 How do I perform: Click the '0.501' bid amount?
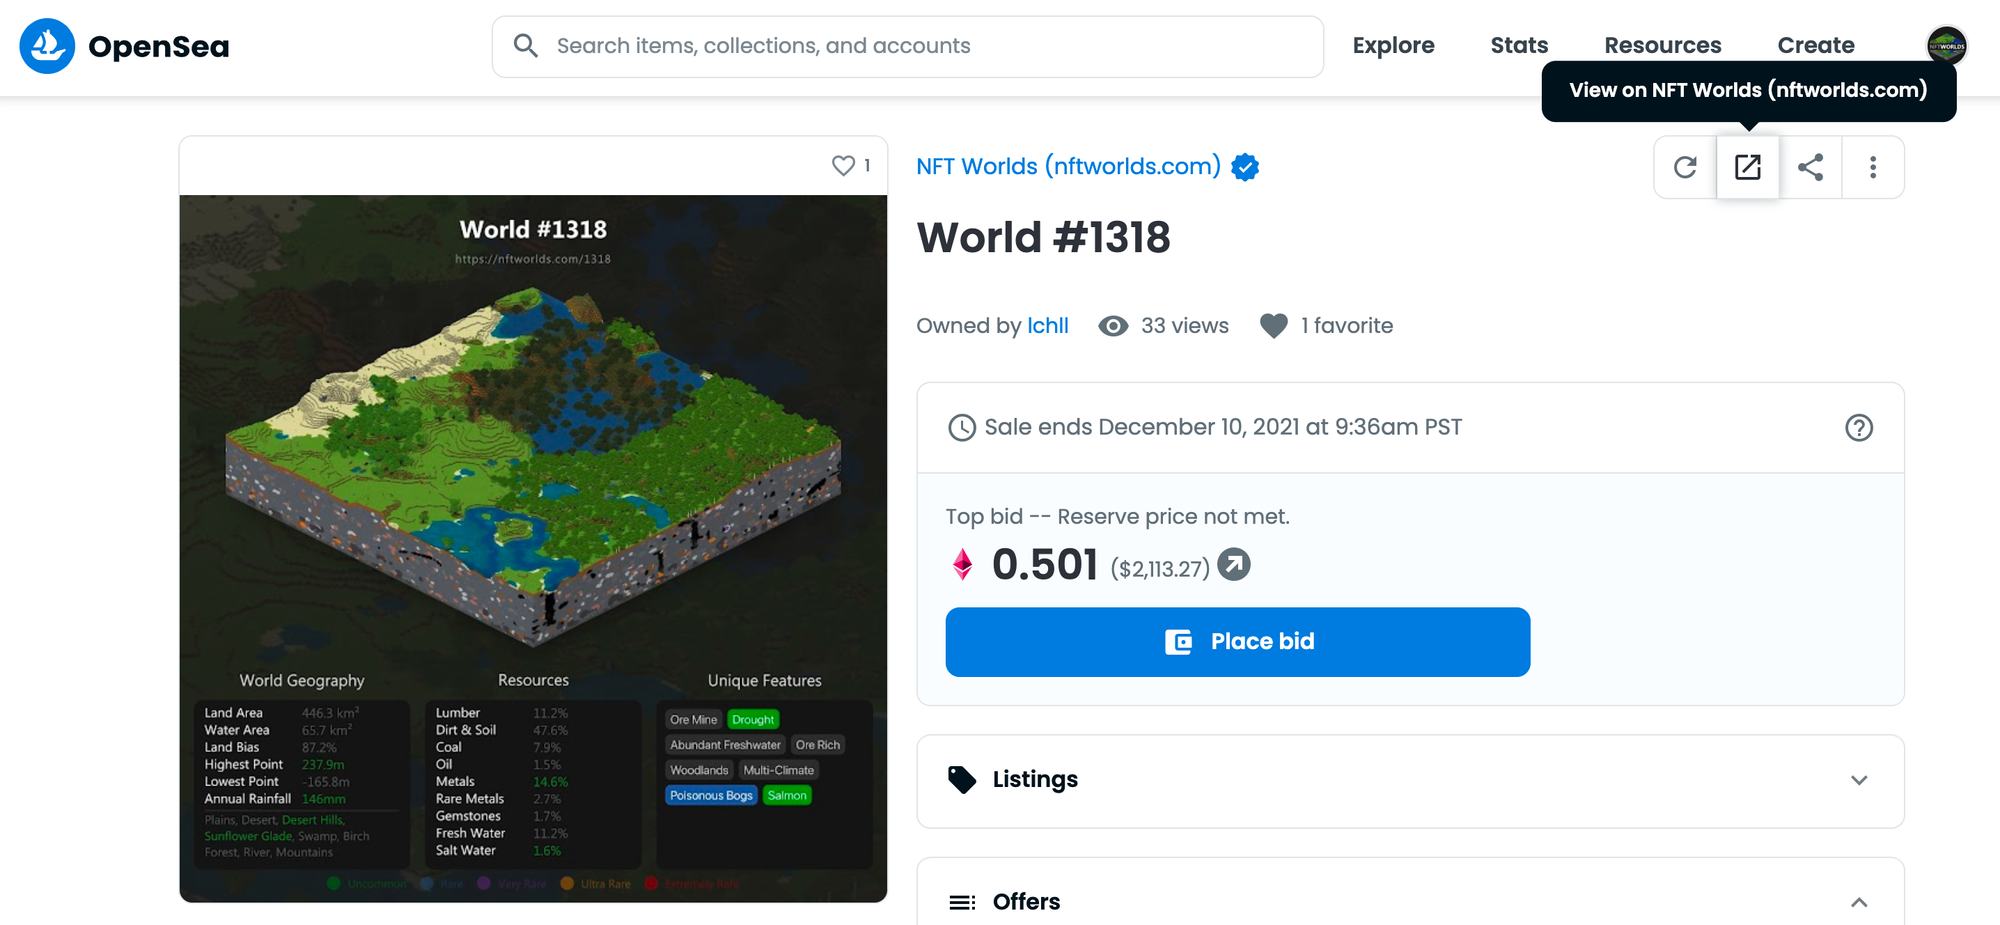[1045, 565]
